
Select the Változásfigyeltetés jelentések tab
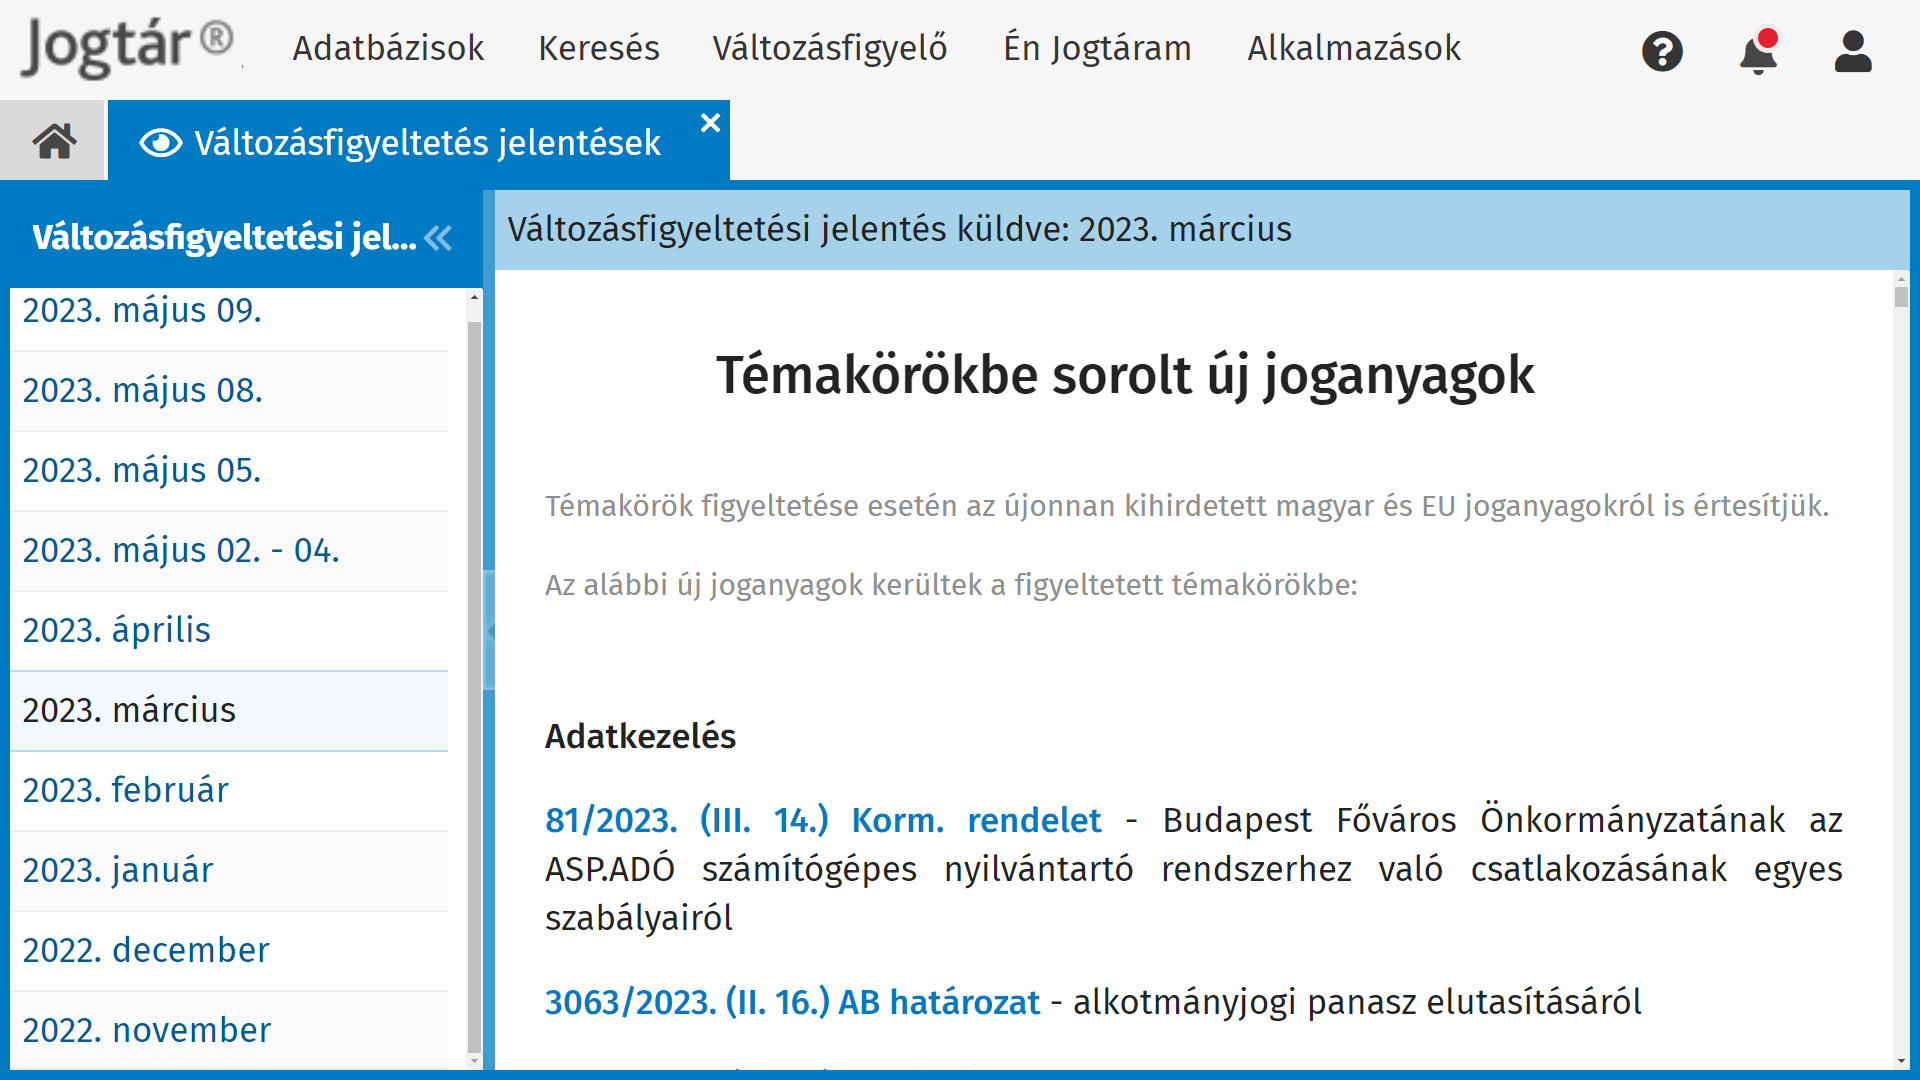coord(419,141)
